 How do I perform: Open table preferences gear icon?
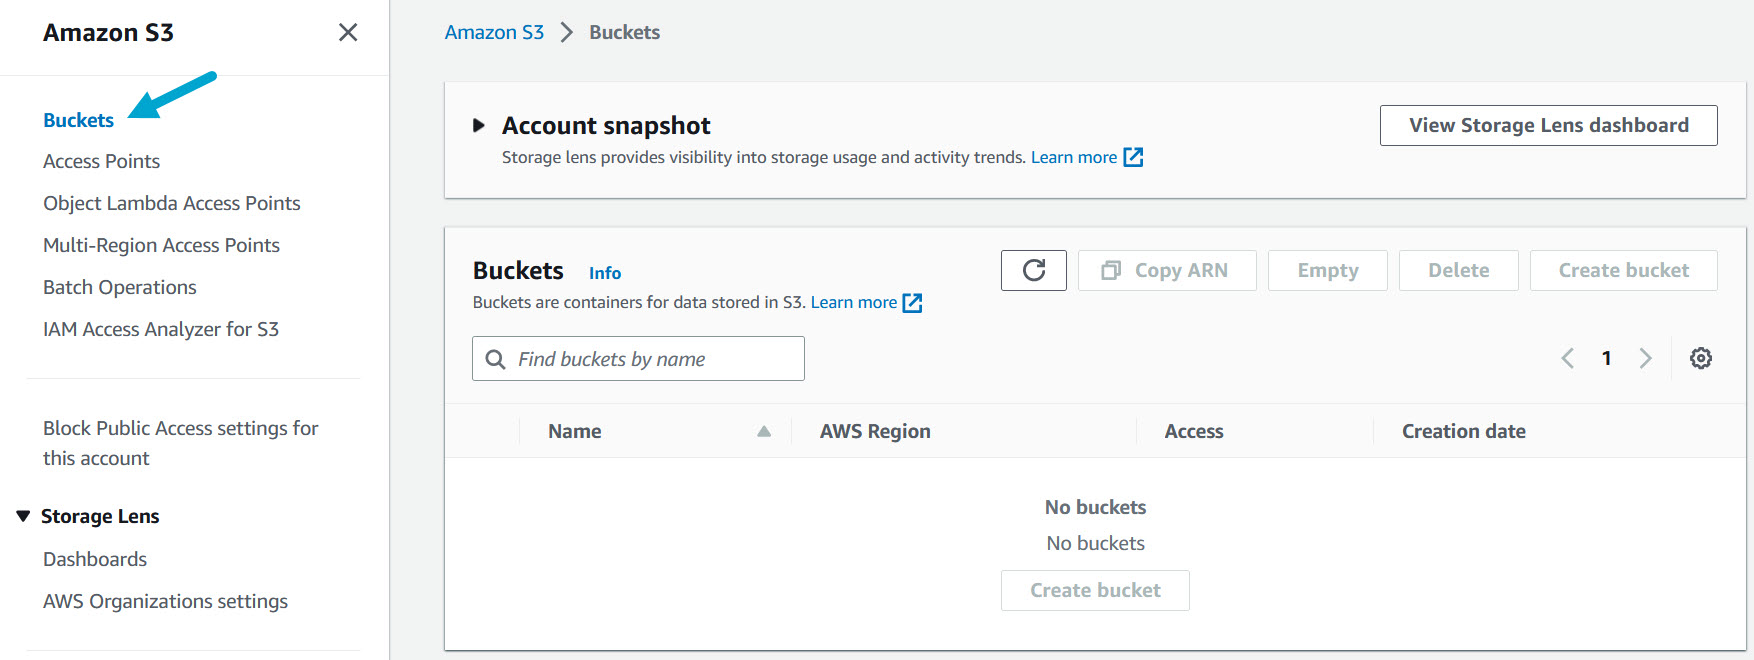click(x=1700, y=358)
